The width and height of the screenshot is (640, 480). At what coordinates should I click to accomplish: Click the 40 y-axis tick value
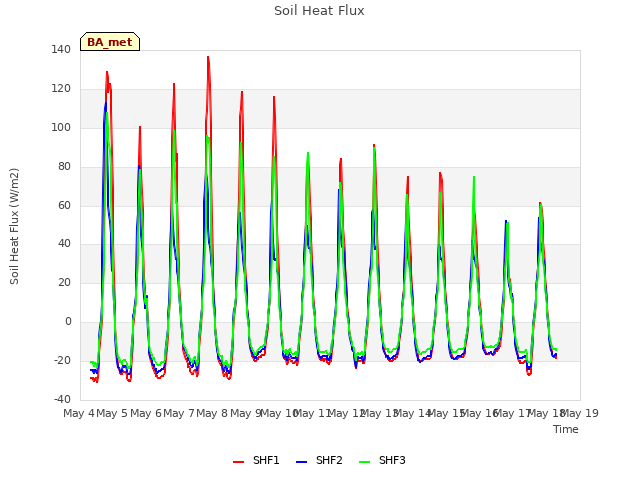coord(64,244)
